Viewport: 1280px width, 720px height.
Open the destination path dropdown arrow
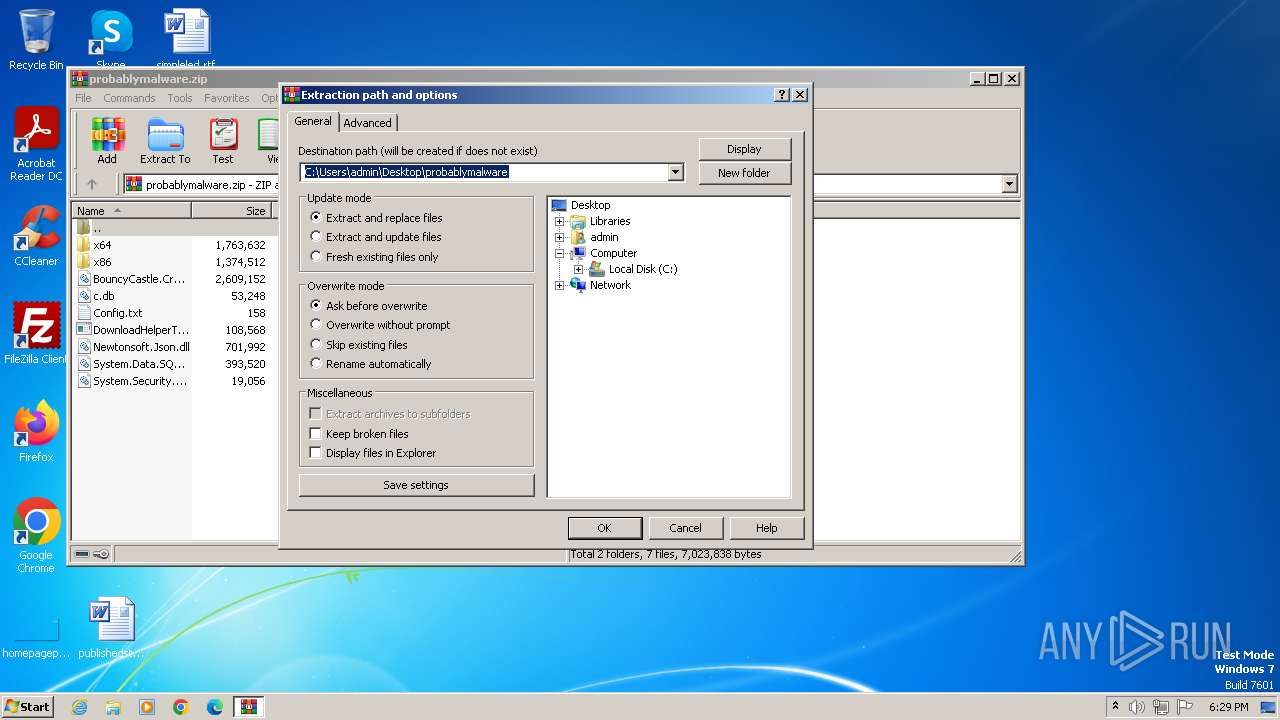click(675, 172)
